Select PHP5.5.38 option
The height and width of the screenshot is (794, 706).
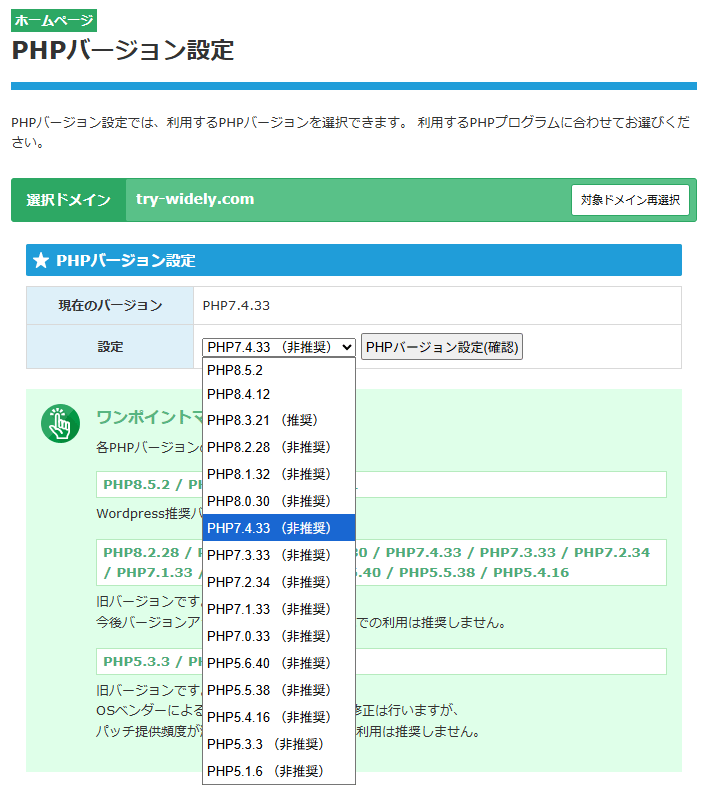click(x=278, y=690)
